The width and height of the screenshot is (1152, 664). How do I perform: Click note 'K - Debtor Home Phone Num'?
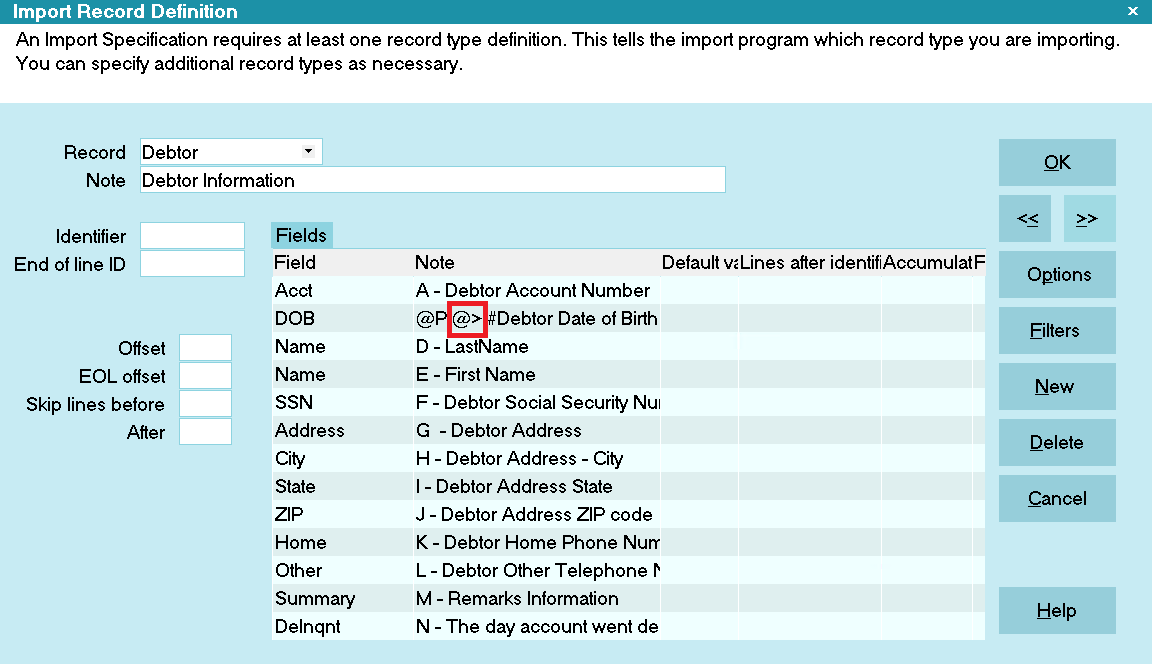coord(536,542)
